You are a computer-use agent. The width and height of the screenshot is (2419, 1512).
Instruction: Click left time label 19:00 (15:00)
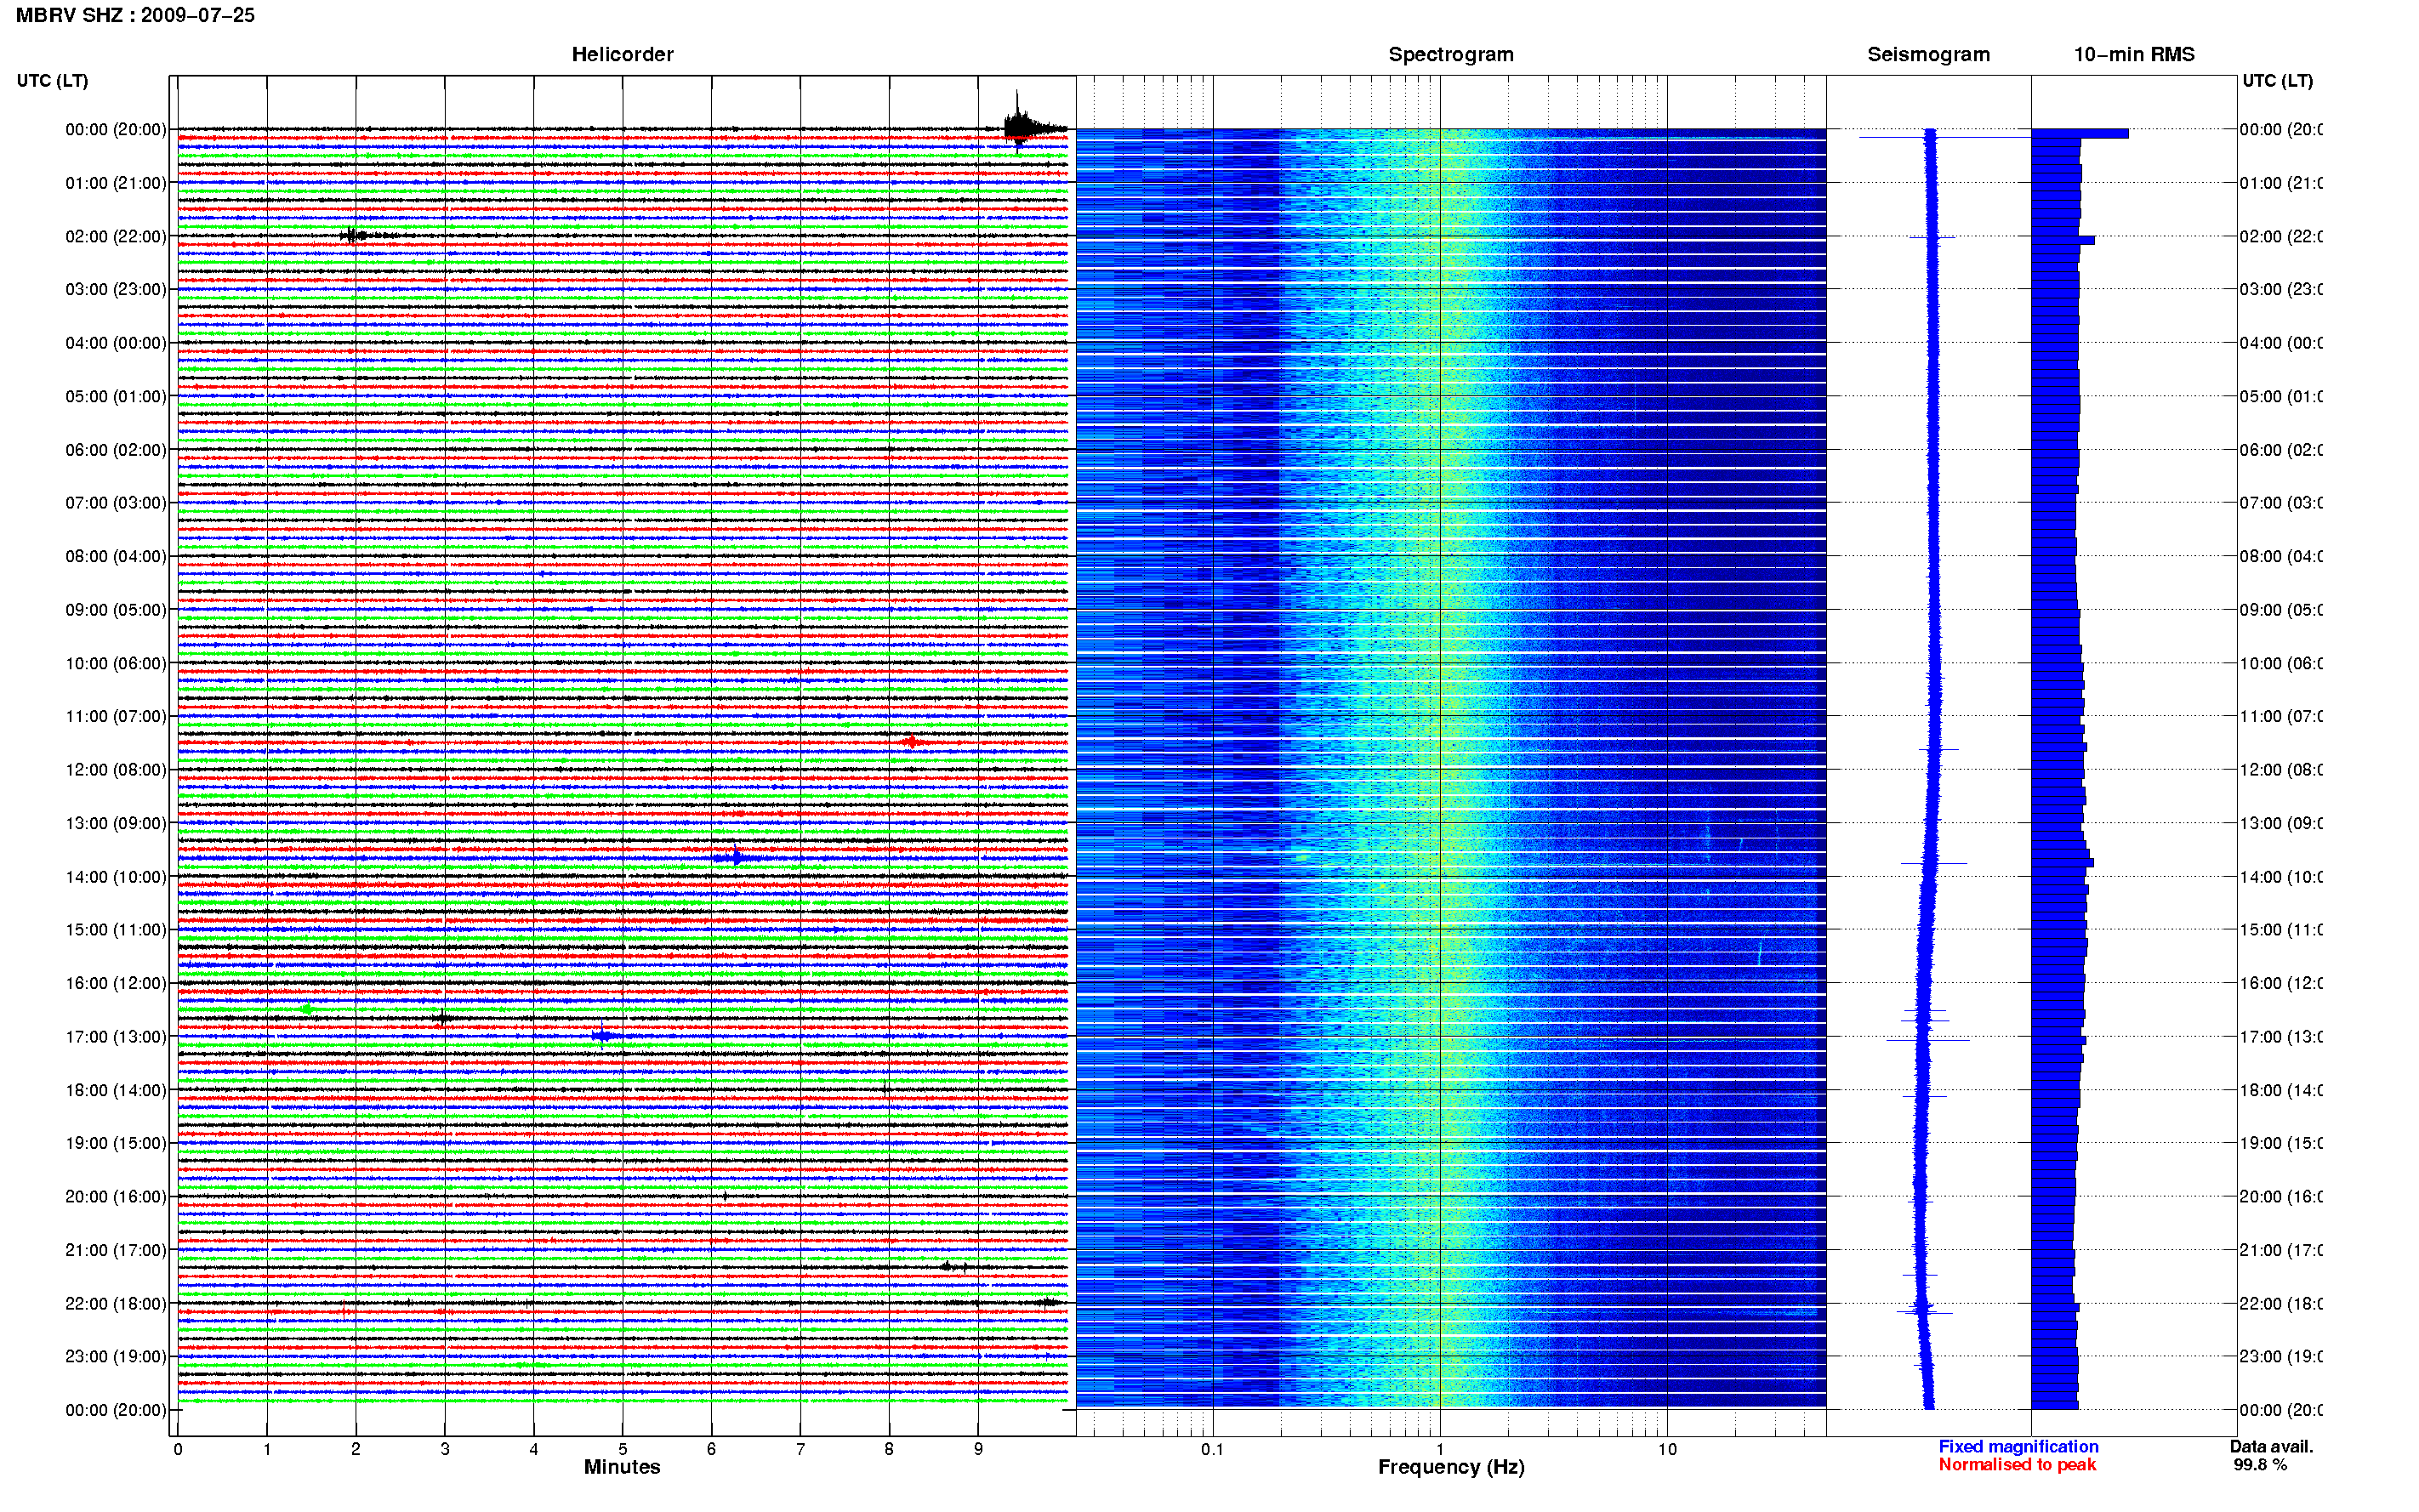click(x=116, y=1142)
